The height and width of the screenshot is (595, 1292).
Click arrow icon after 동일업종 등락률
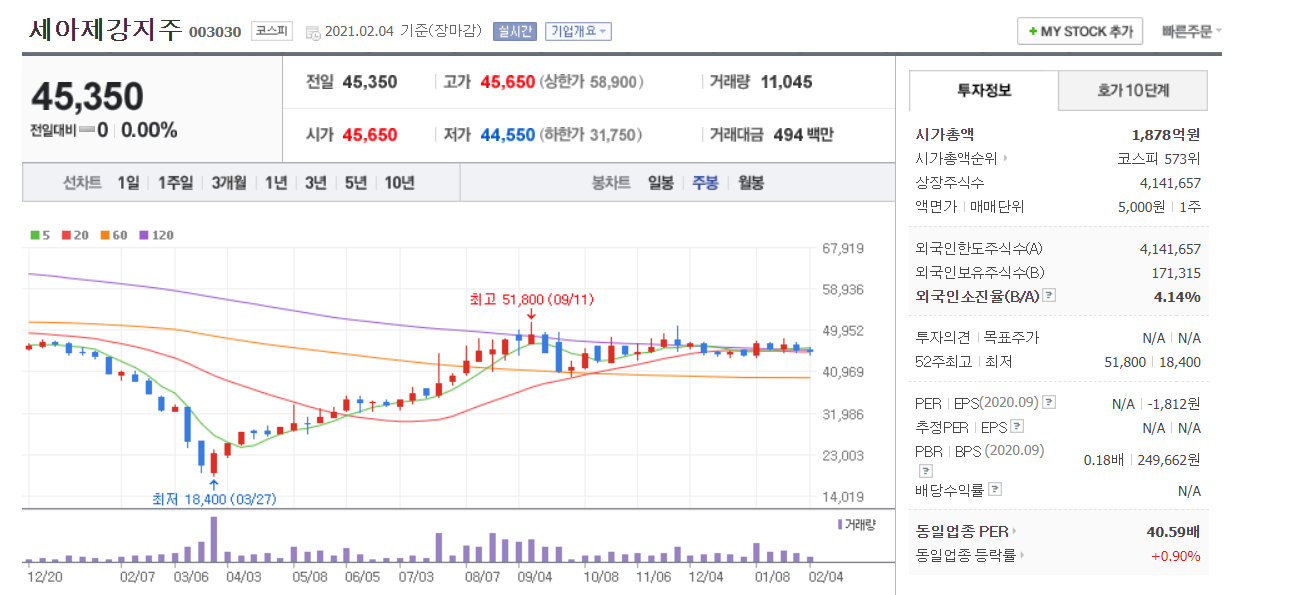point(1021,555)
